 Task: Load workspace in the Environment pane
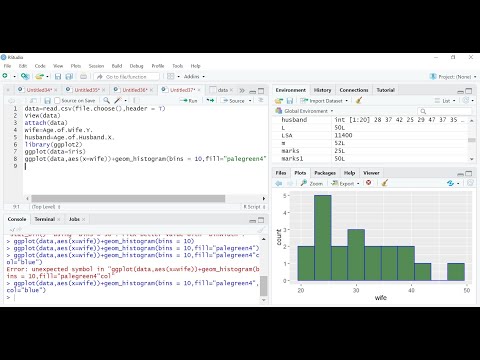tap(279, 100)
